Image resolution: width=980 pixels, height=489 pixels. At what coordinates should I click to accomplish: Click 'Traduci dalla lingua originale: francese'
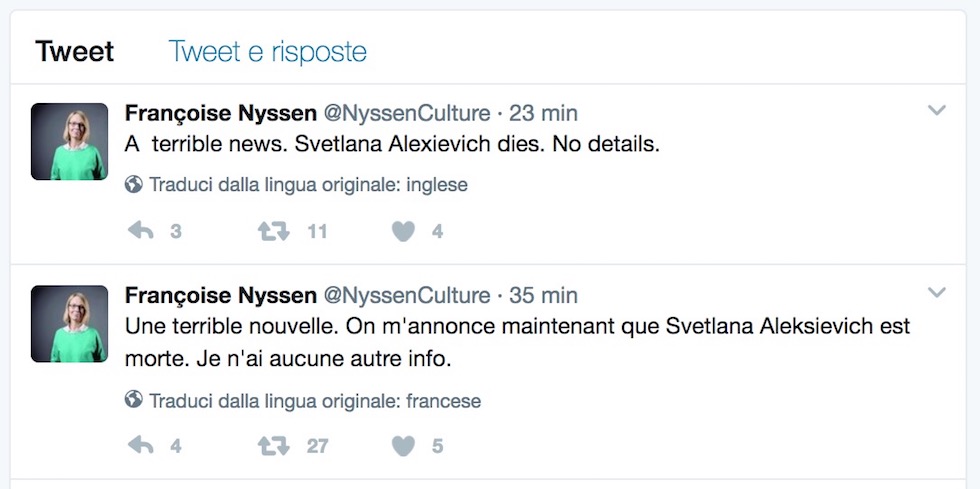tap(315, 401)
